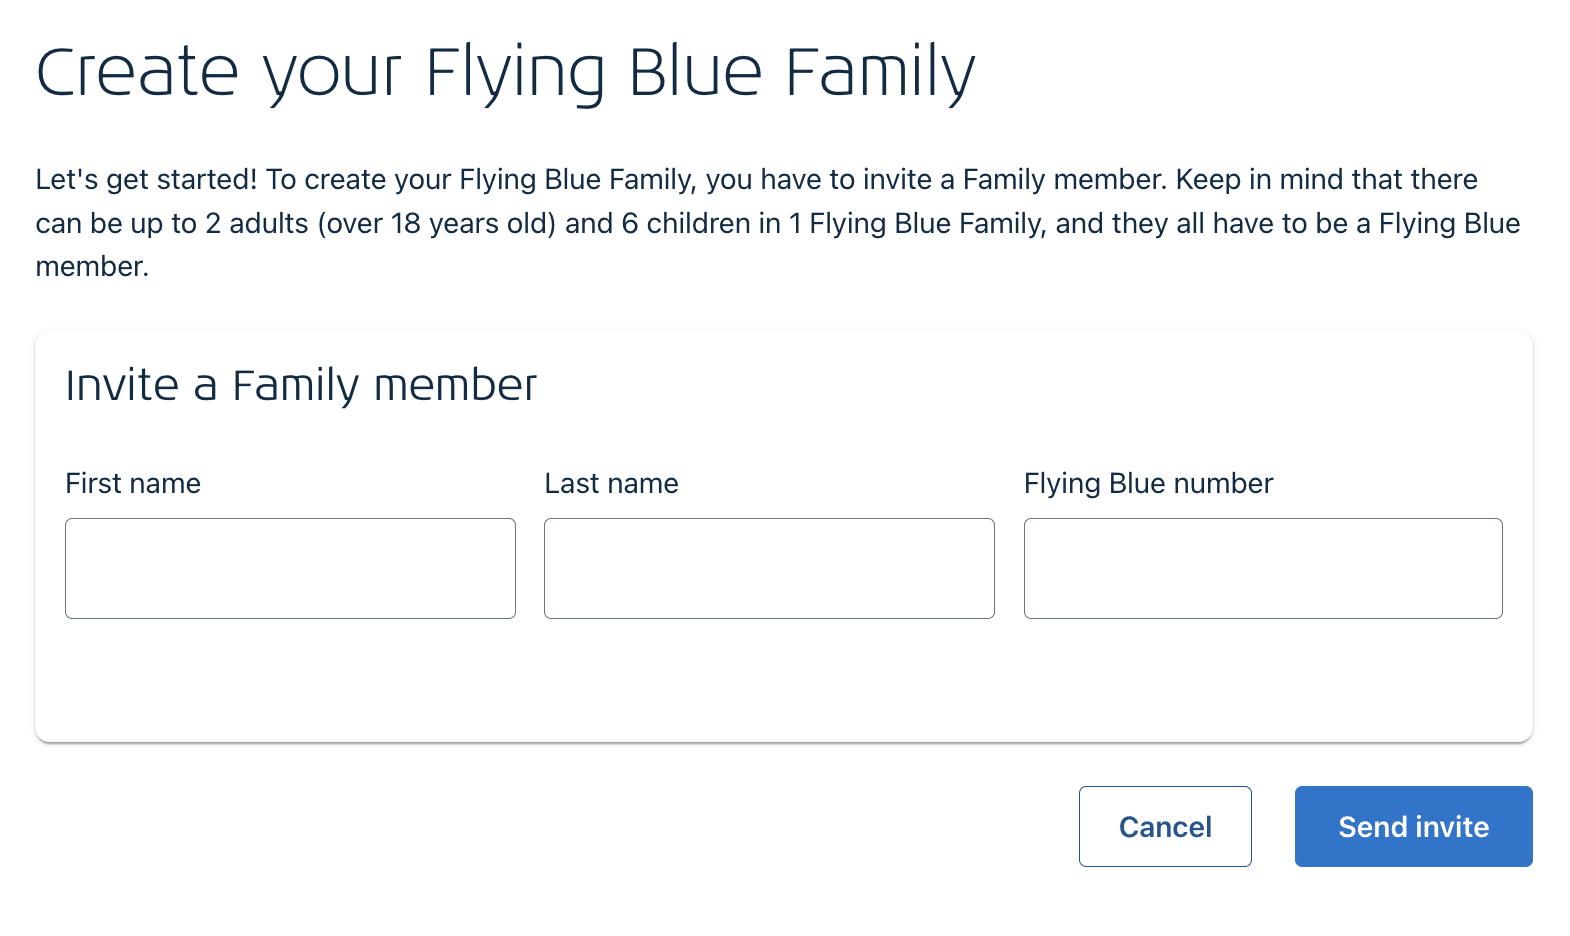This screenshot has width=1570, height=936.
Task: Click the word "Create" in the page title
Action: tap(137, 73)
